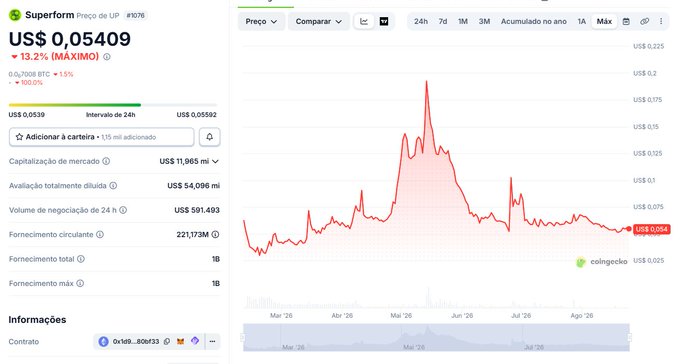The height and width of the screenshot is (364, 680).
Task: Open info icon beside Fornecimento circulante label
Action: point(100,234)
